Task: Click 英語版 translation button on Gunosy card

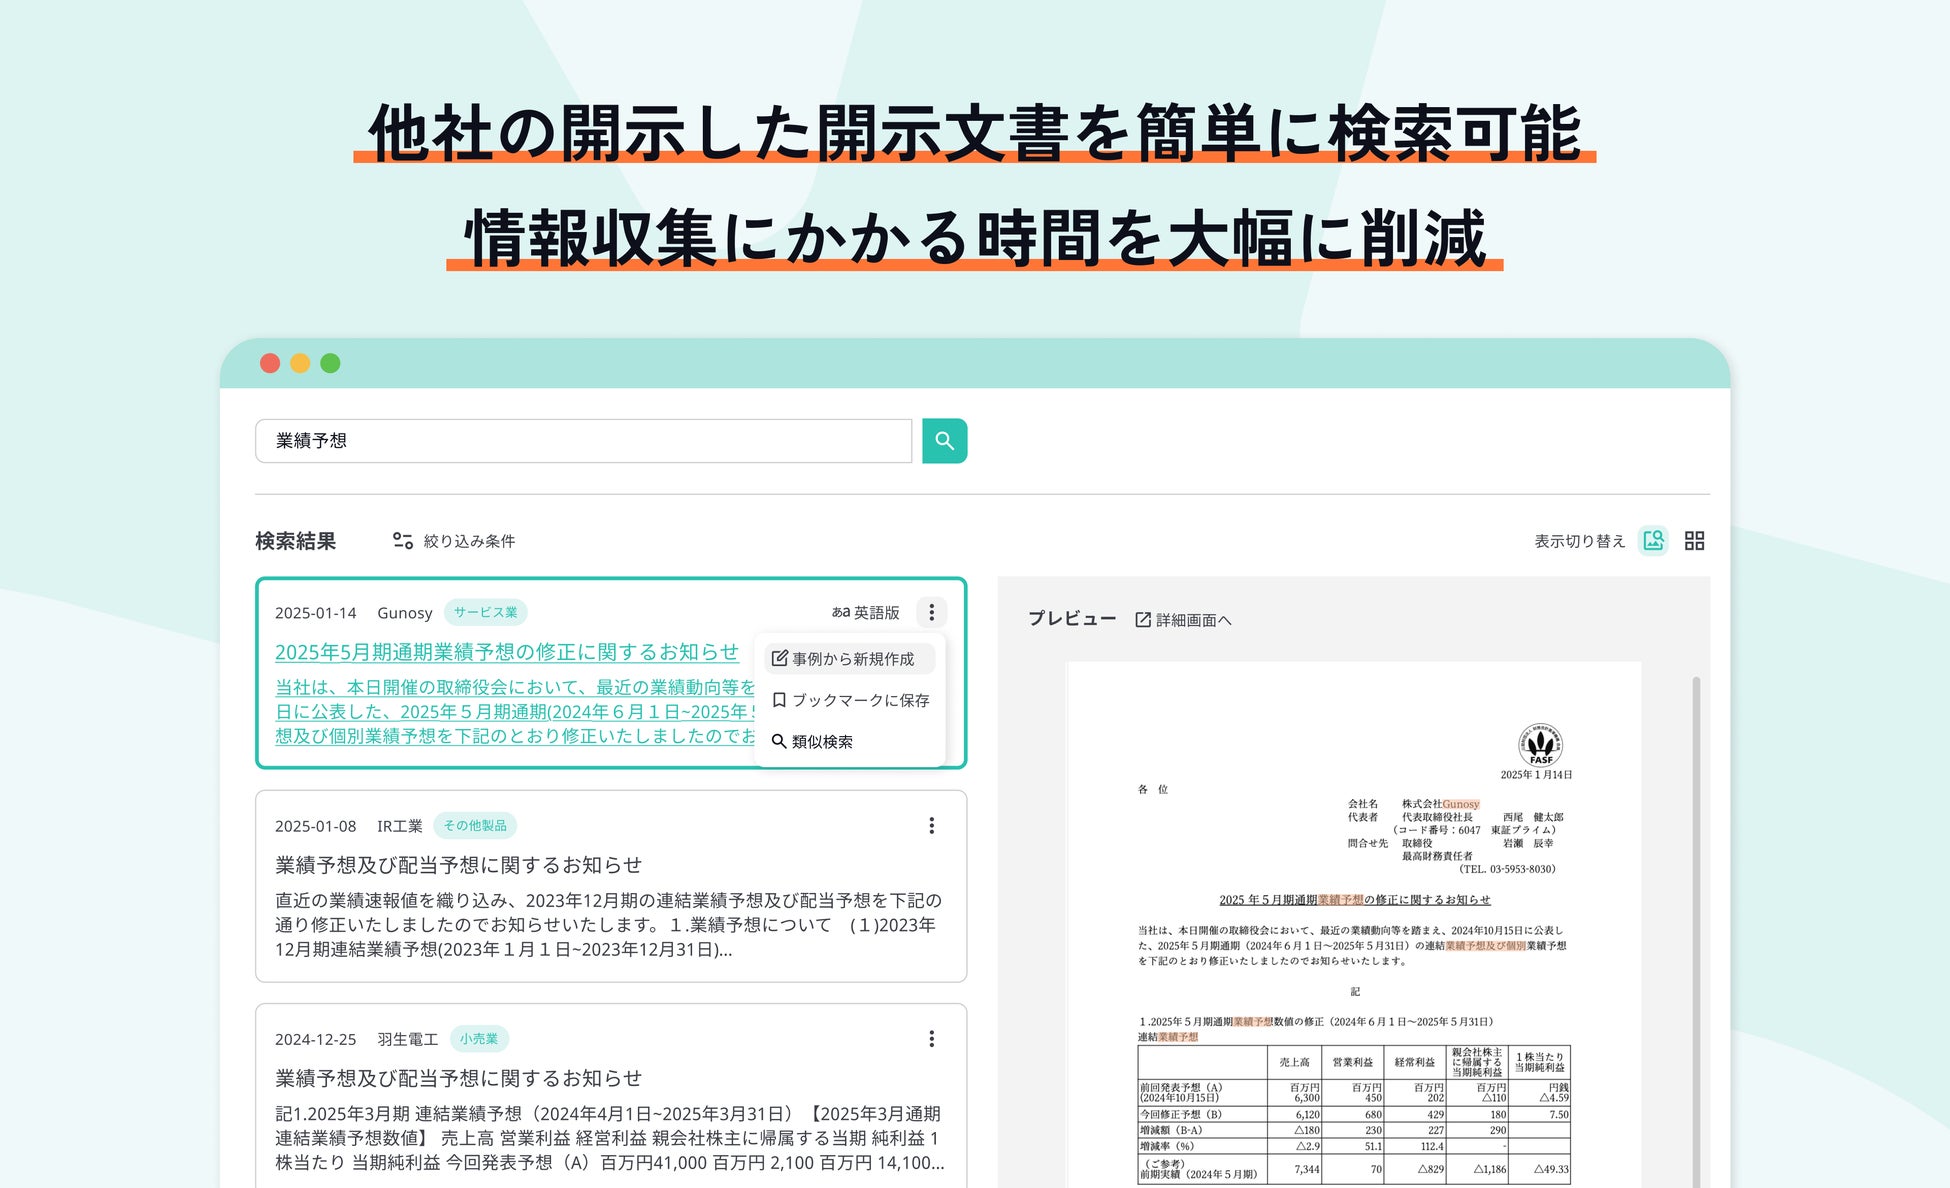Action: pos(866,612)
